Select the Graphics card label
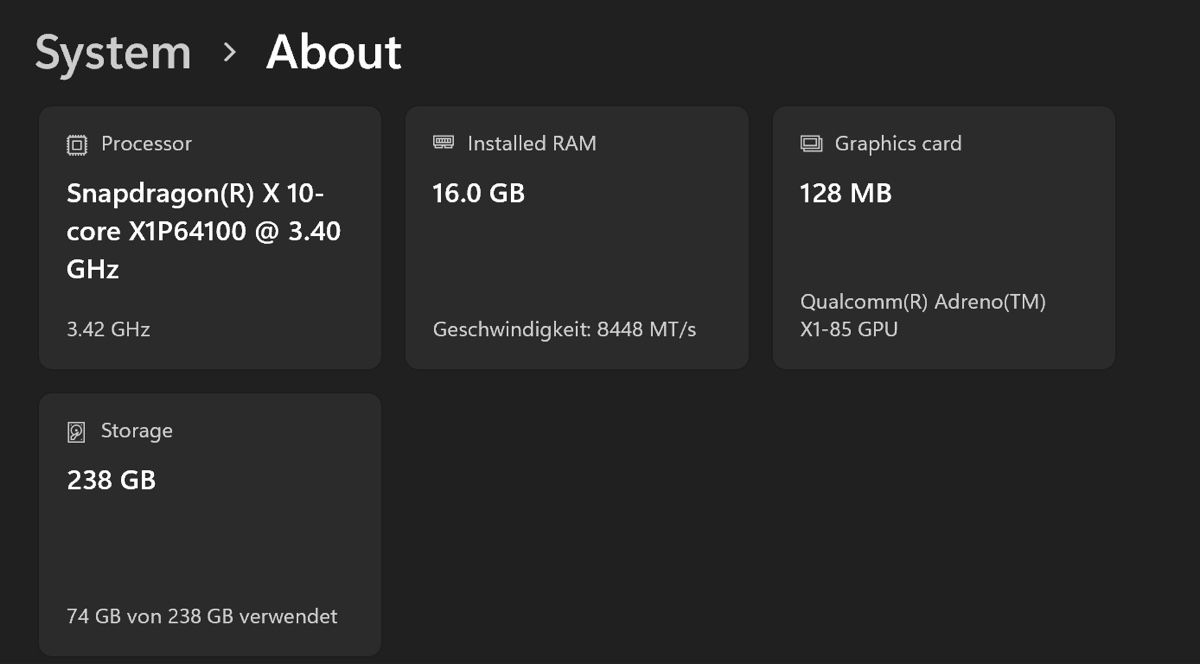1200x664 pixels. coord(898,144)
